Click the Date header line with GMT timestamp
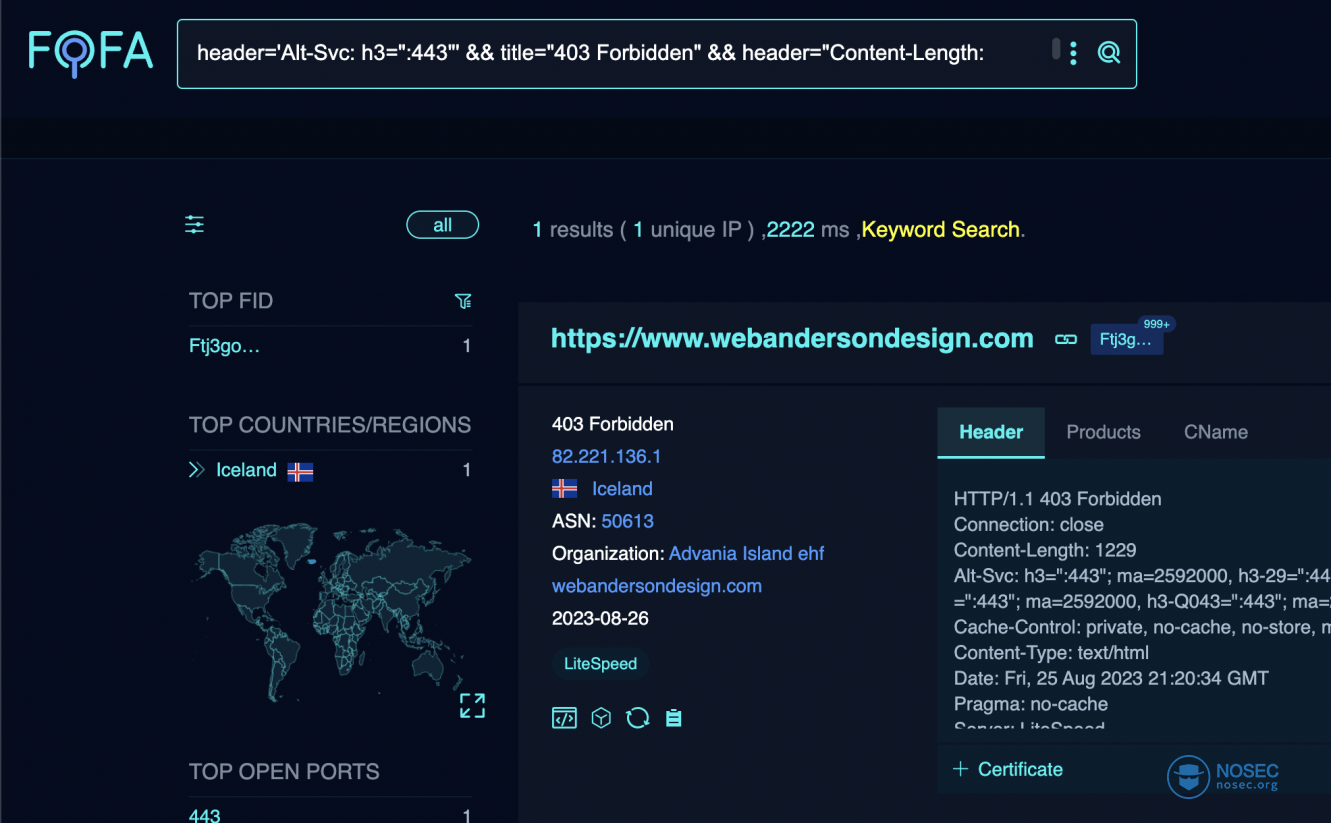 click(x=1111, y=678)
